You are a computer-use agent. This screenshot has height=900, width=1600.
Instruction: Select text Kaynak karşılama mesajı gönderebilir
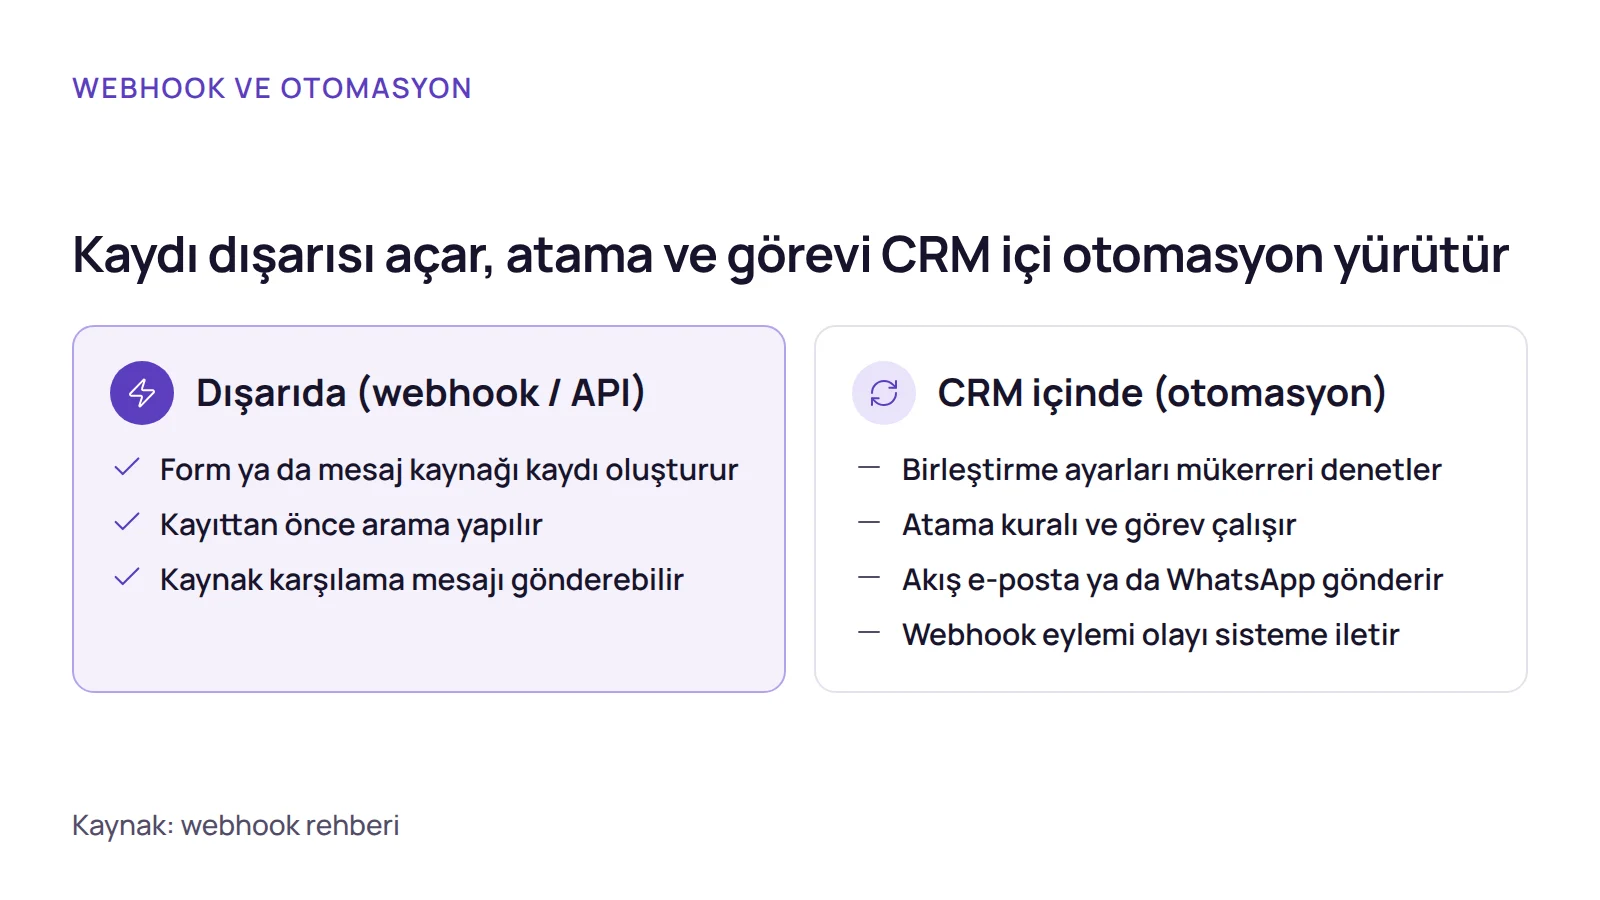[422, 580]
